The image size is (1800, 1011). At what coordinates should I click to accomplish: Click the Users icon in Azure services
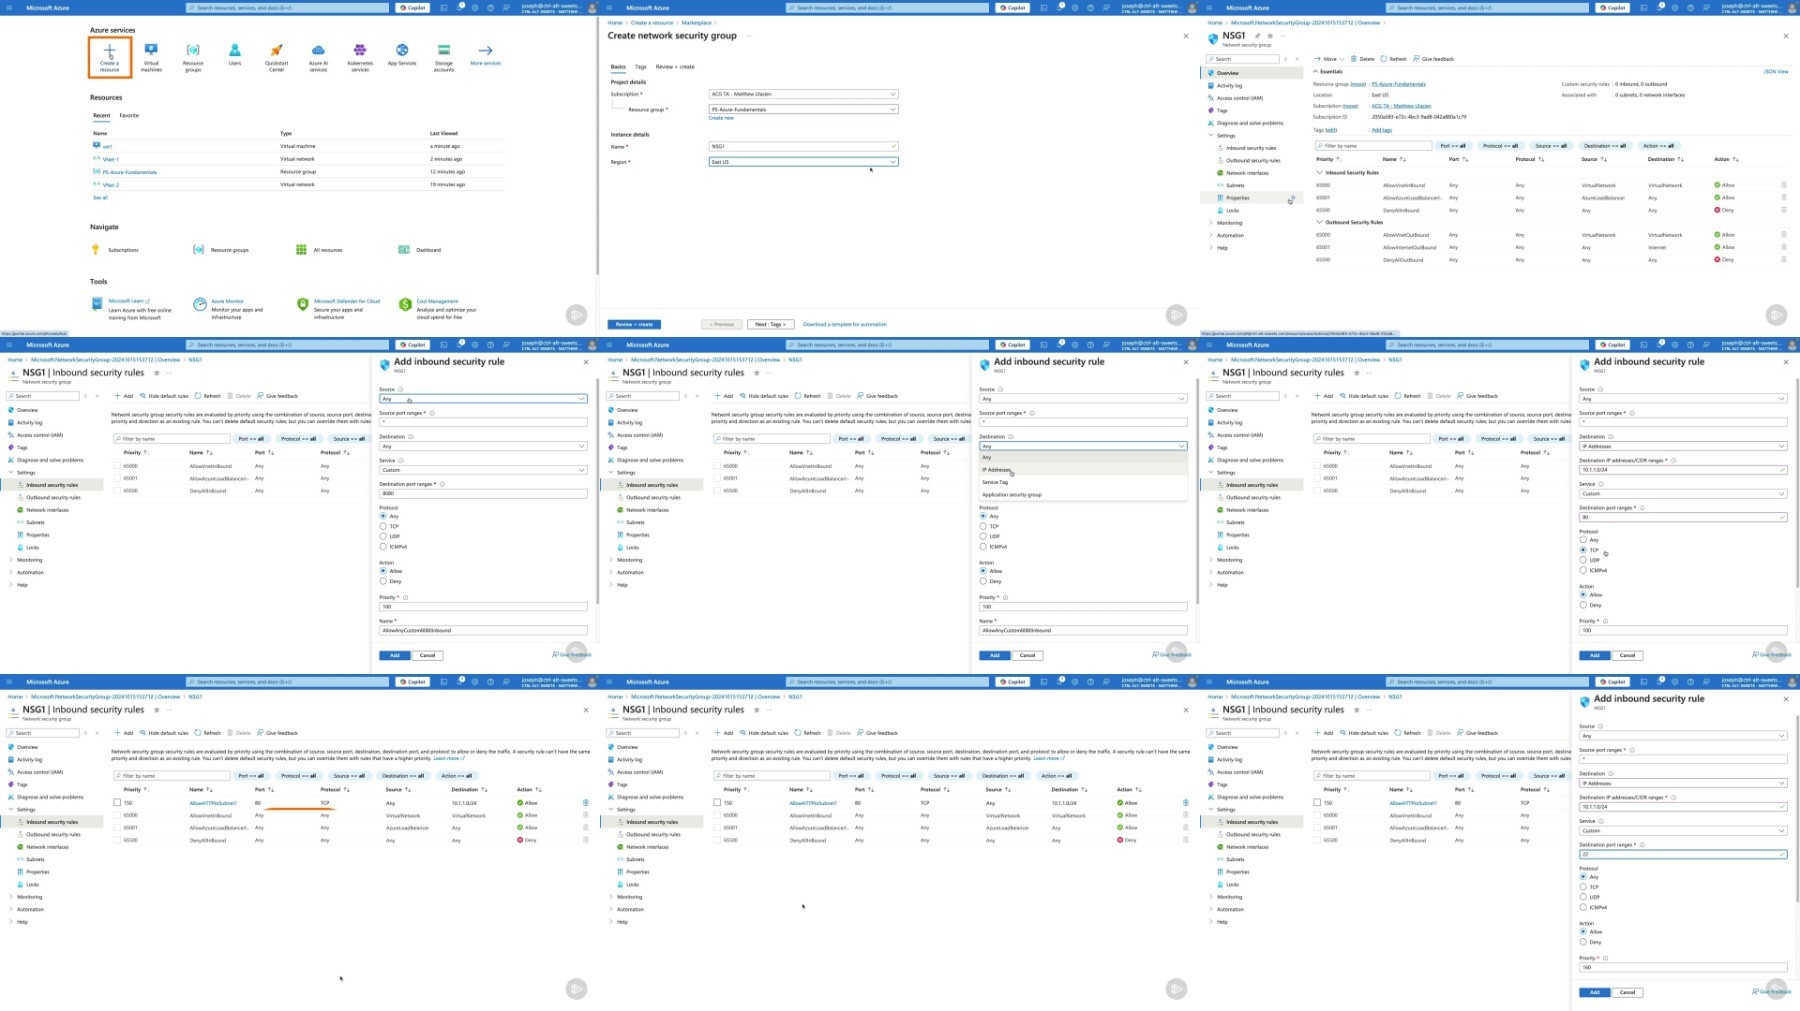tap(235, 55)
